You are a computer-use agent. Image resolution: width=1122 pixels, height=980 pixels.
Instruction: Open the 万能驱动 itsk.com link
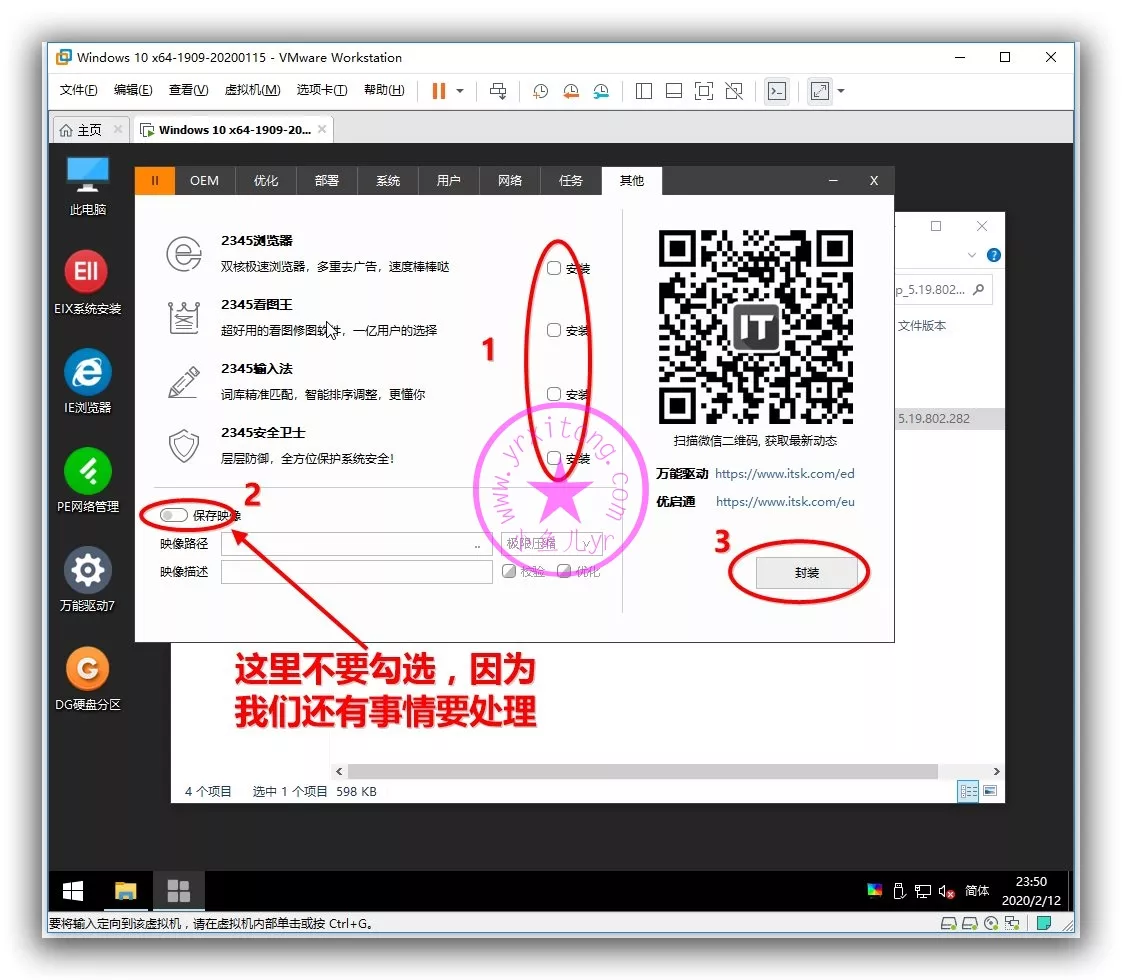coord(784,474)
